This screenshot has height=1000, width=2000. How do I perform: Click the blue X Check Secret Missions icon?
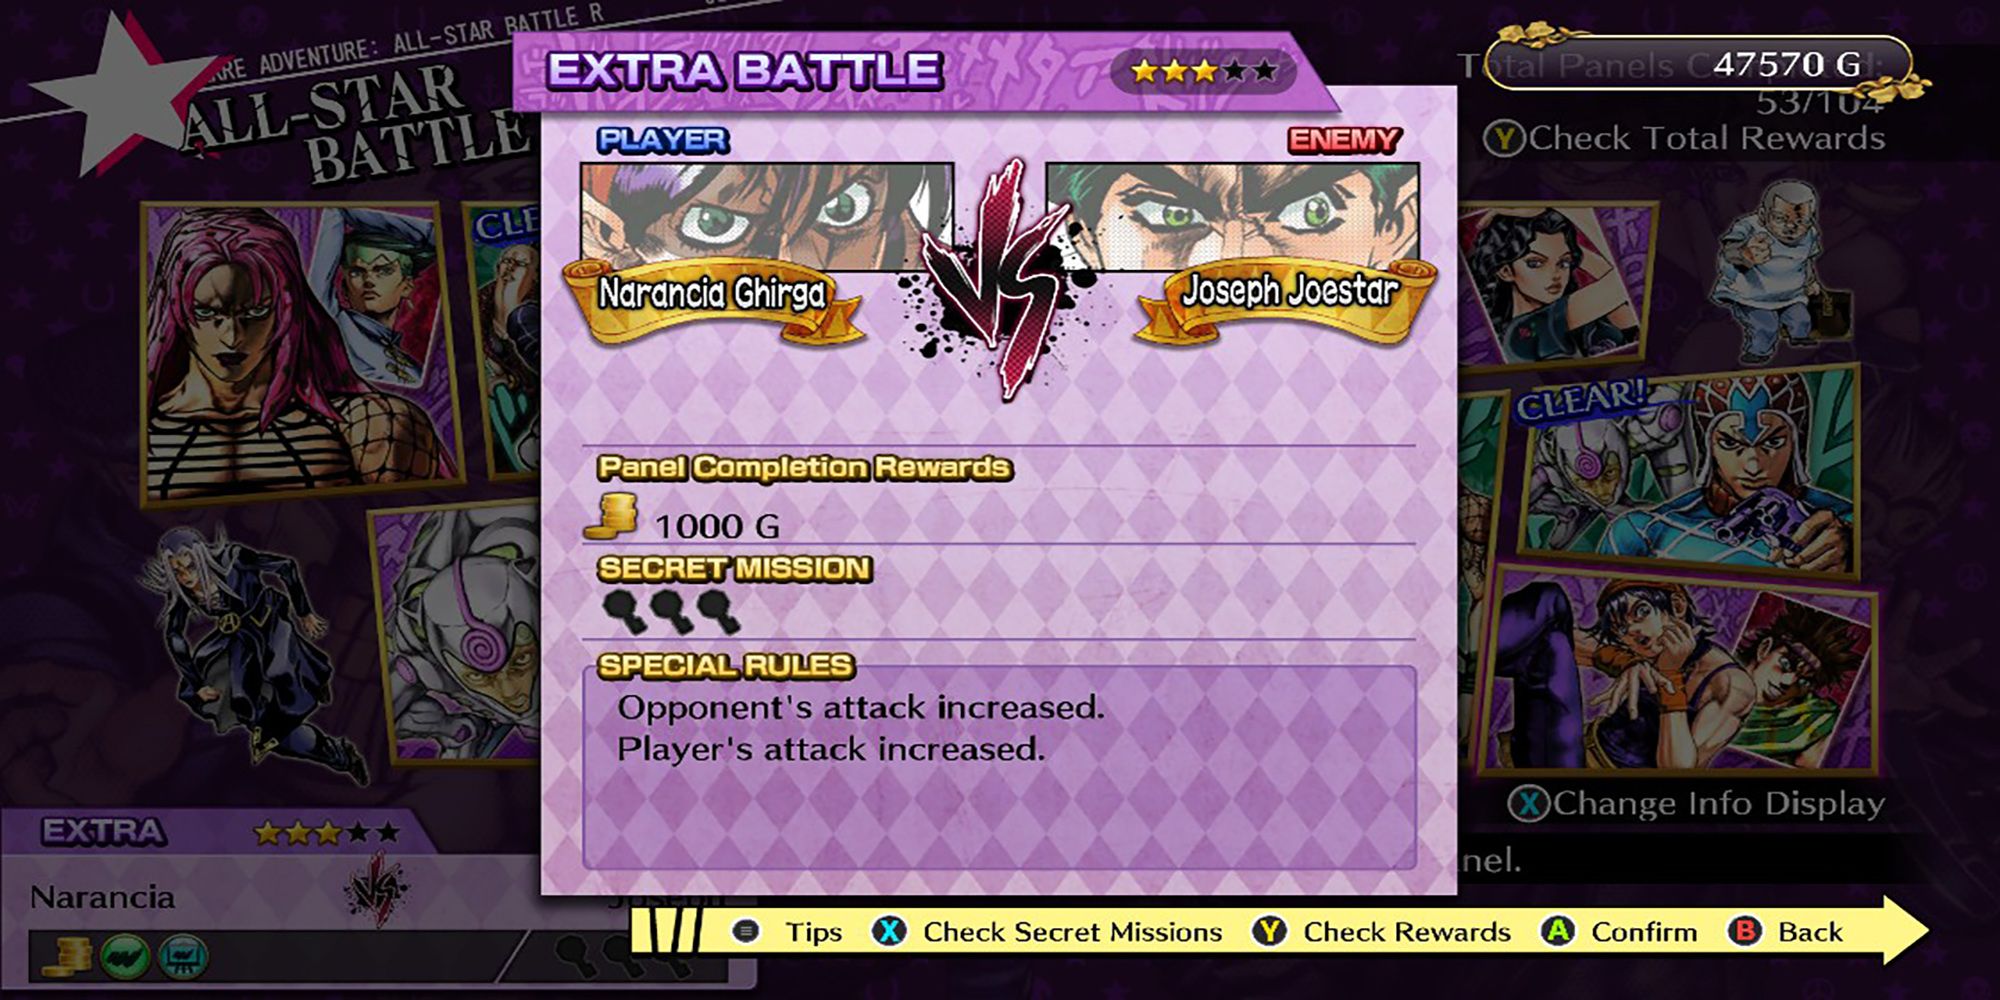[x=888, y=931]
